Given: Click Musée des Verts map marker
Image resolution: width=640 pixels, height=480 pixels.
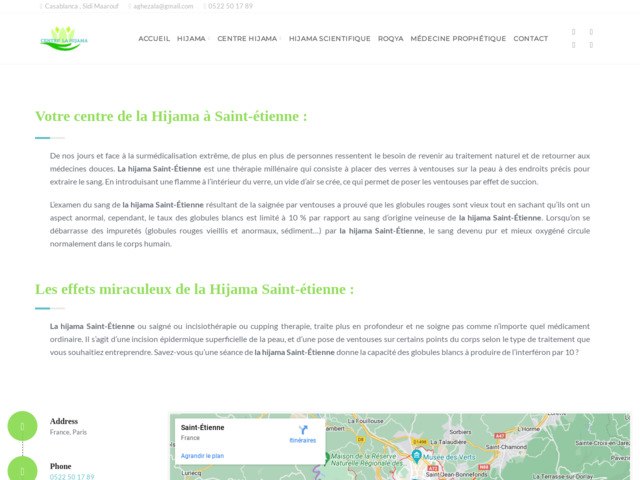Looking at the screenshot, I should pos(416,456).
